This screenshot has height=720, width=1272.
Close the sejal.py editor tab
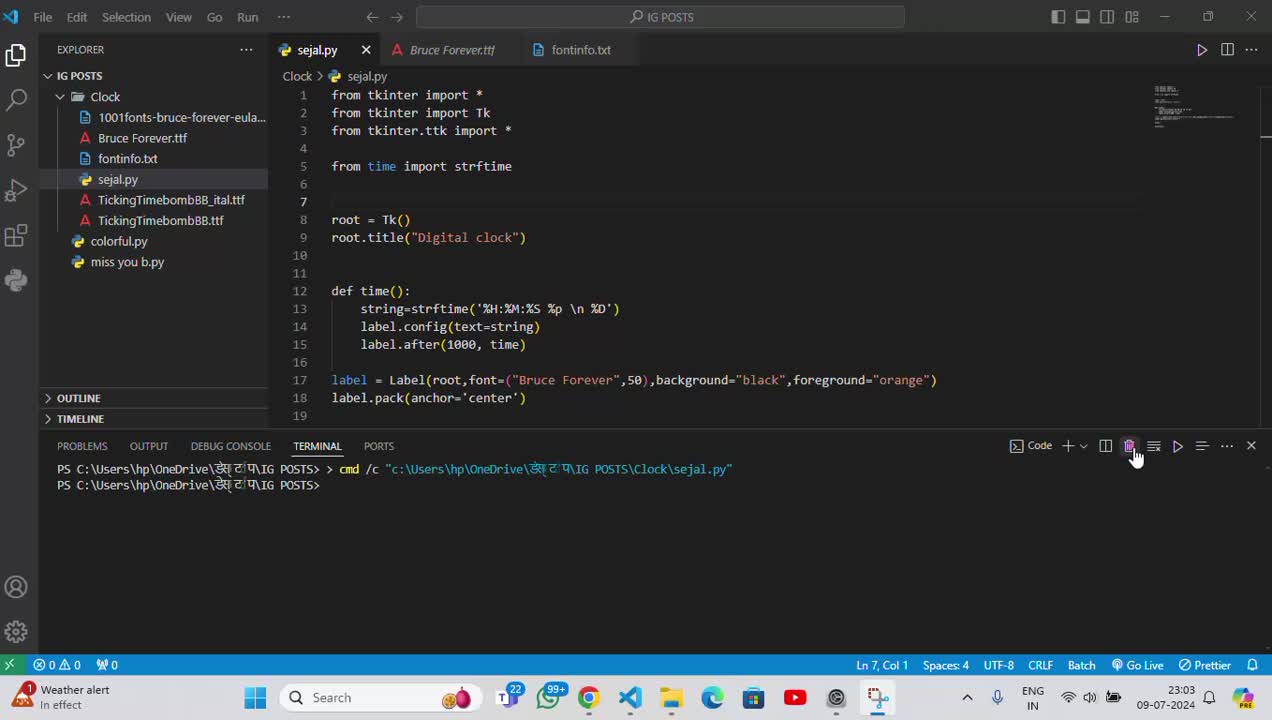tap(366, 50)
